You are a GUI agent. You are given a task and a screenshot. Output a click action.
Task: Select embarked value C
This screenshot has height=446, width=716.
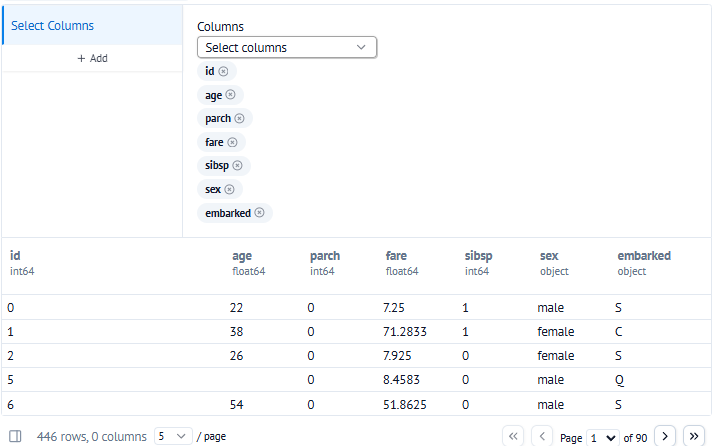[x=619, y=332]
